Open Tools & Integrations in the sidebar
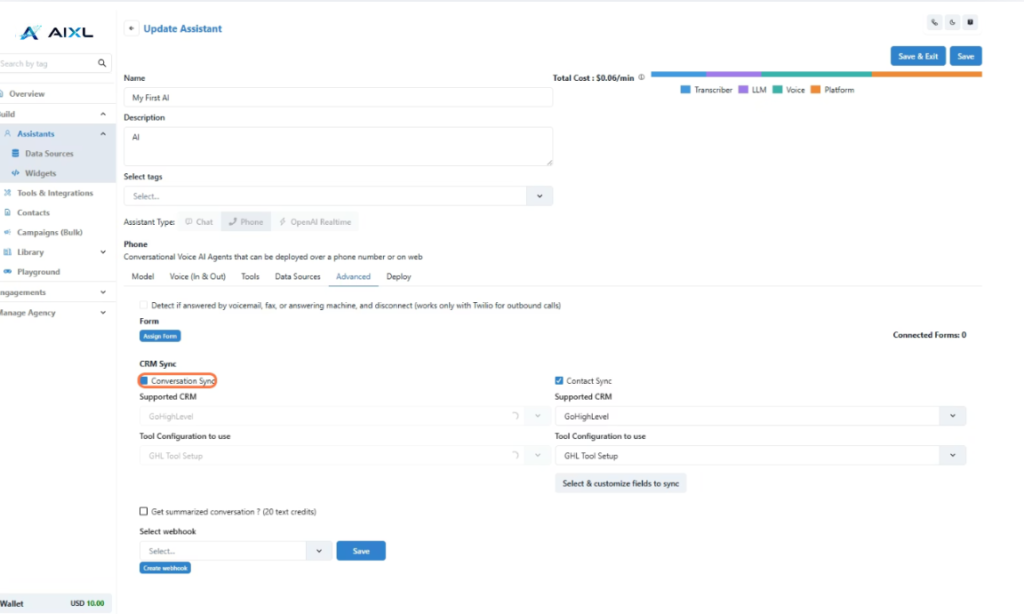1024x614 pixels. (54, 193)
